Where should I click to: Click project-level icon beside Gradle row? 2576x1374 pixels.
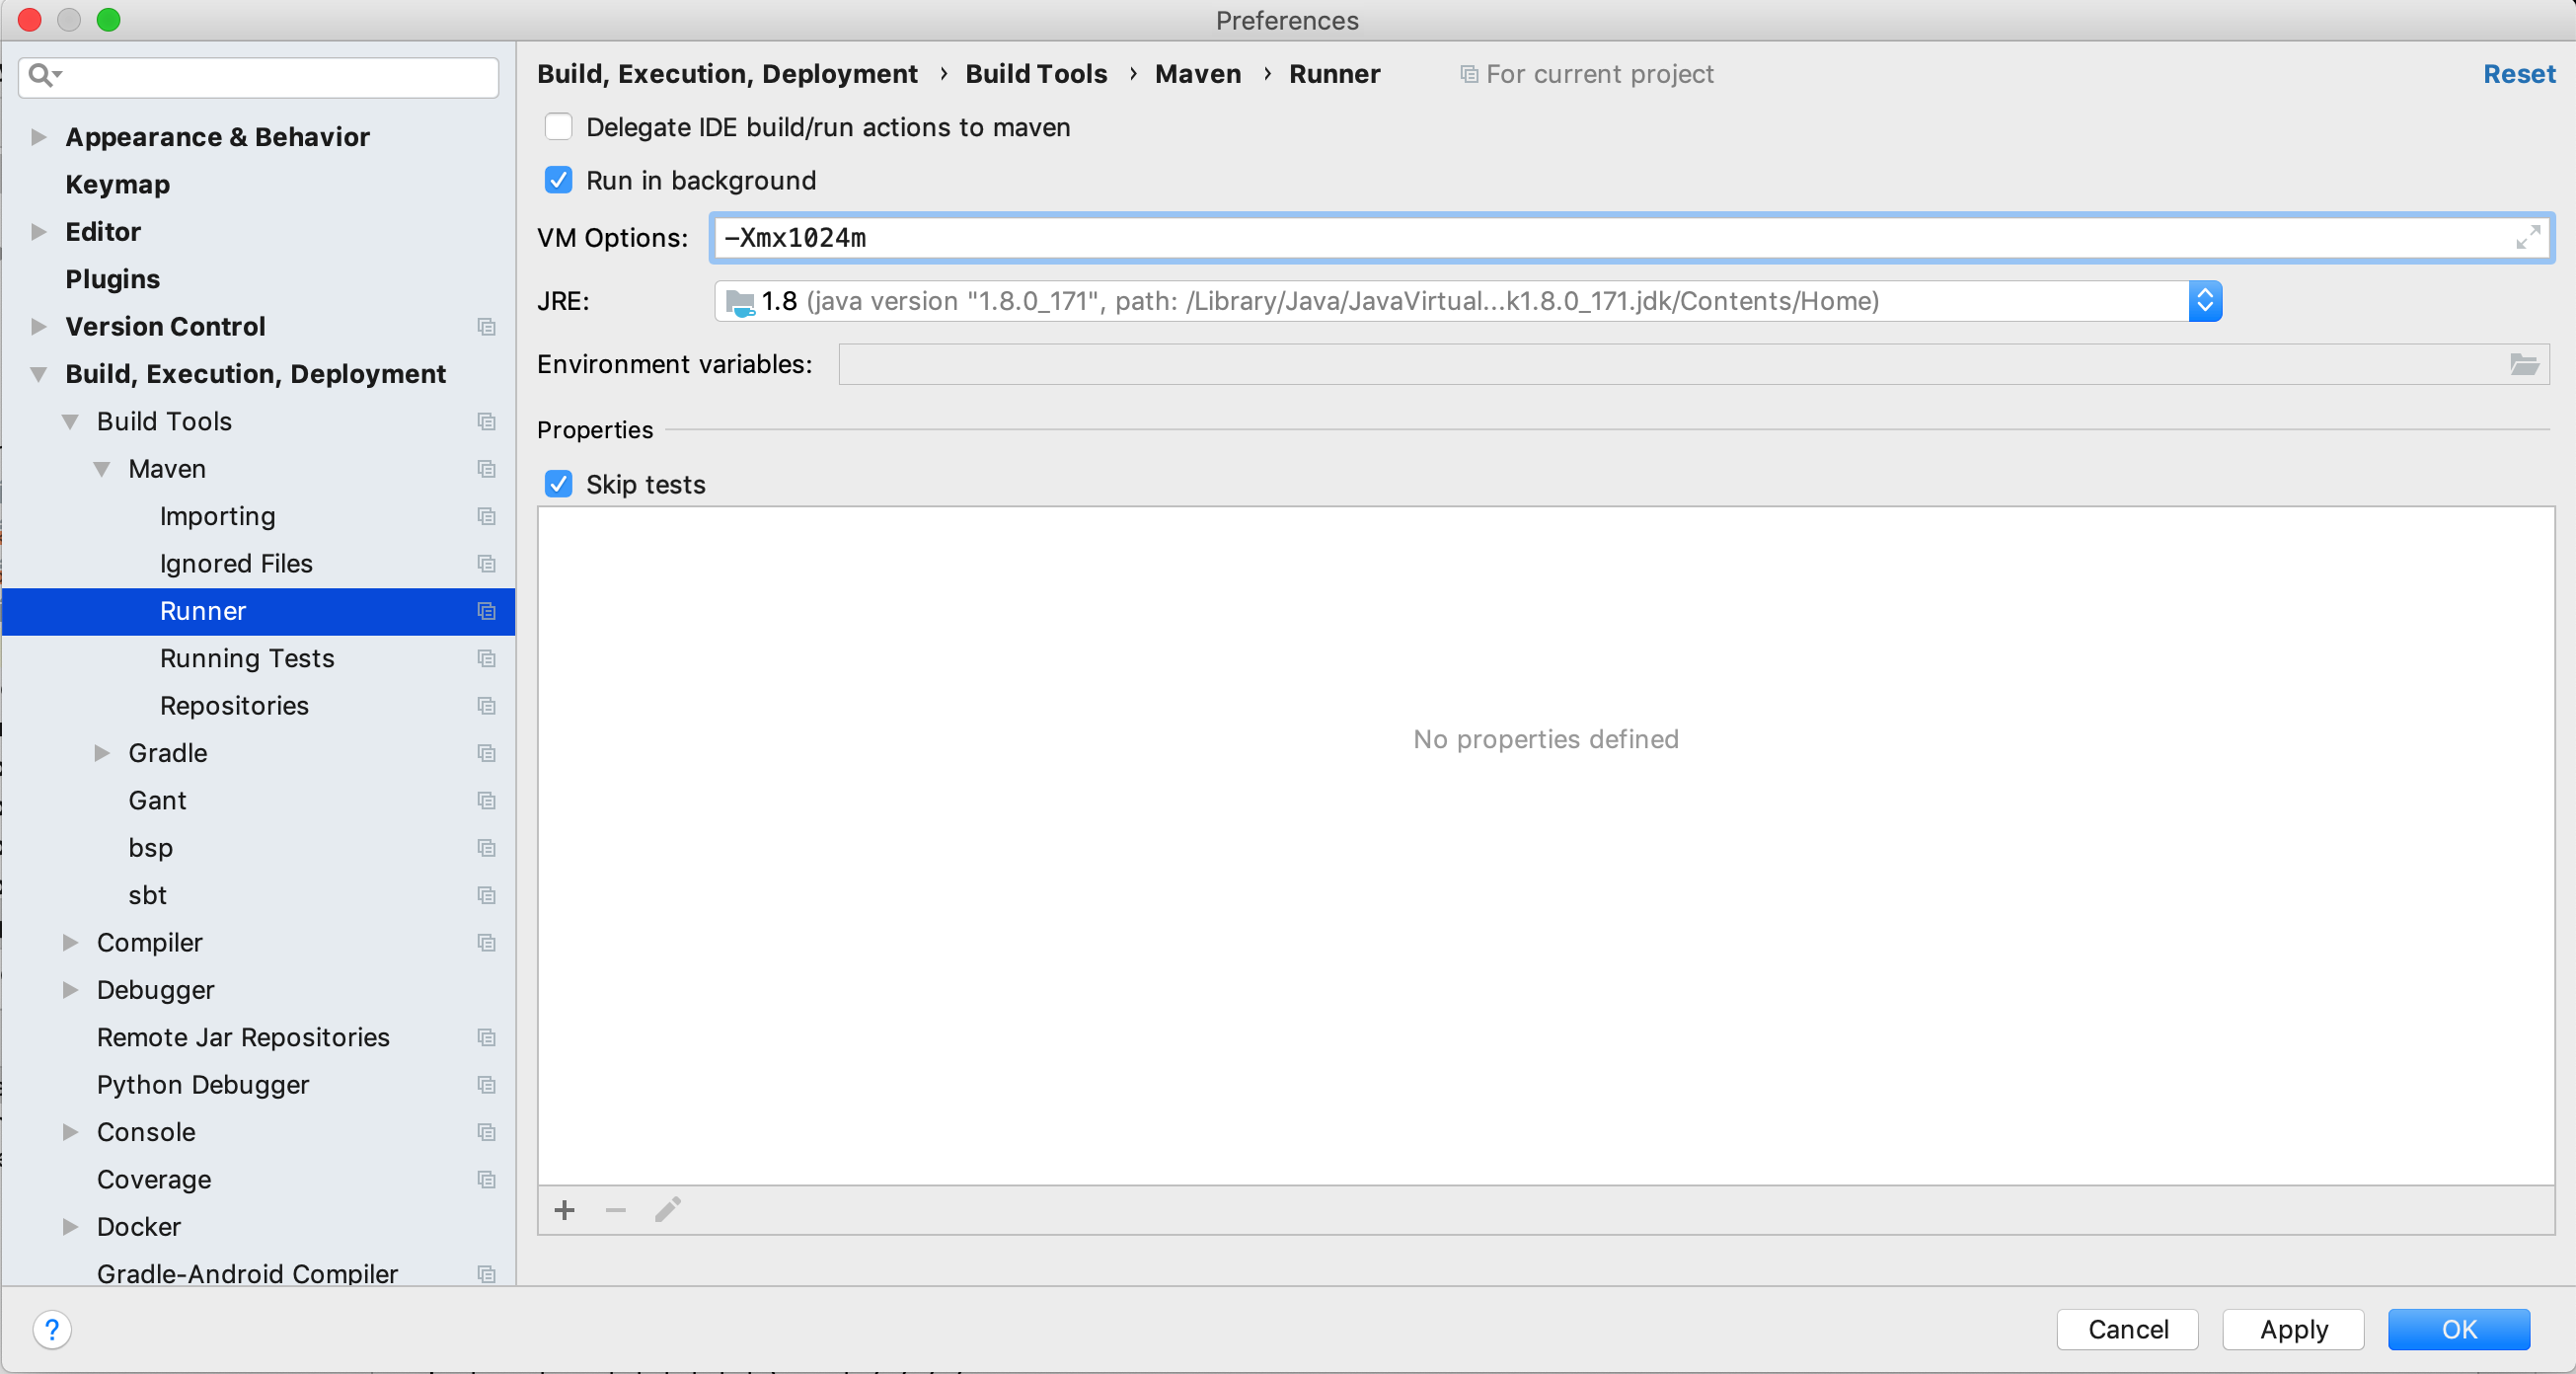point(487,753)
